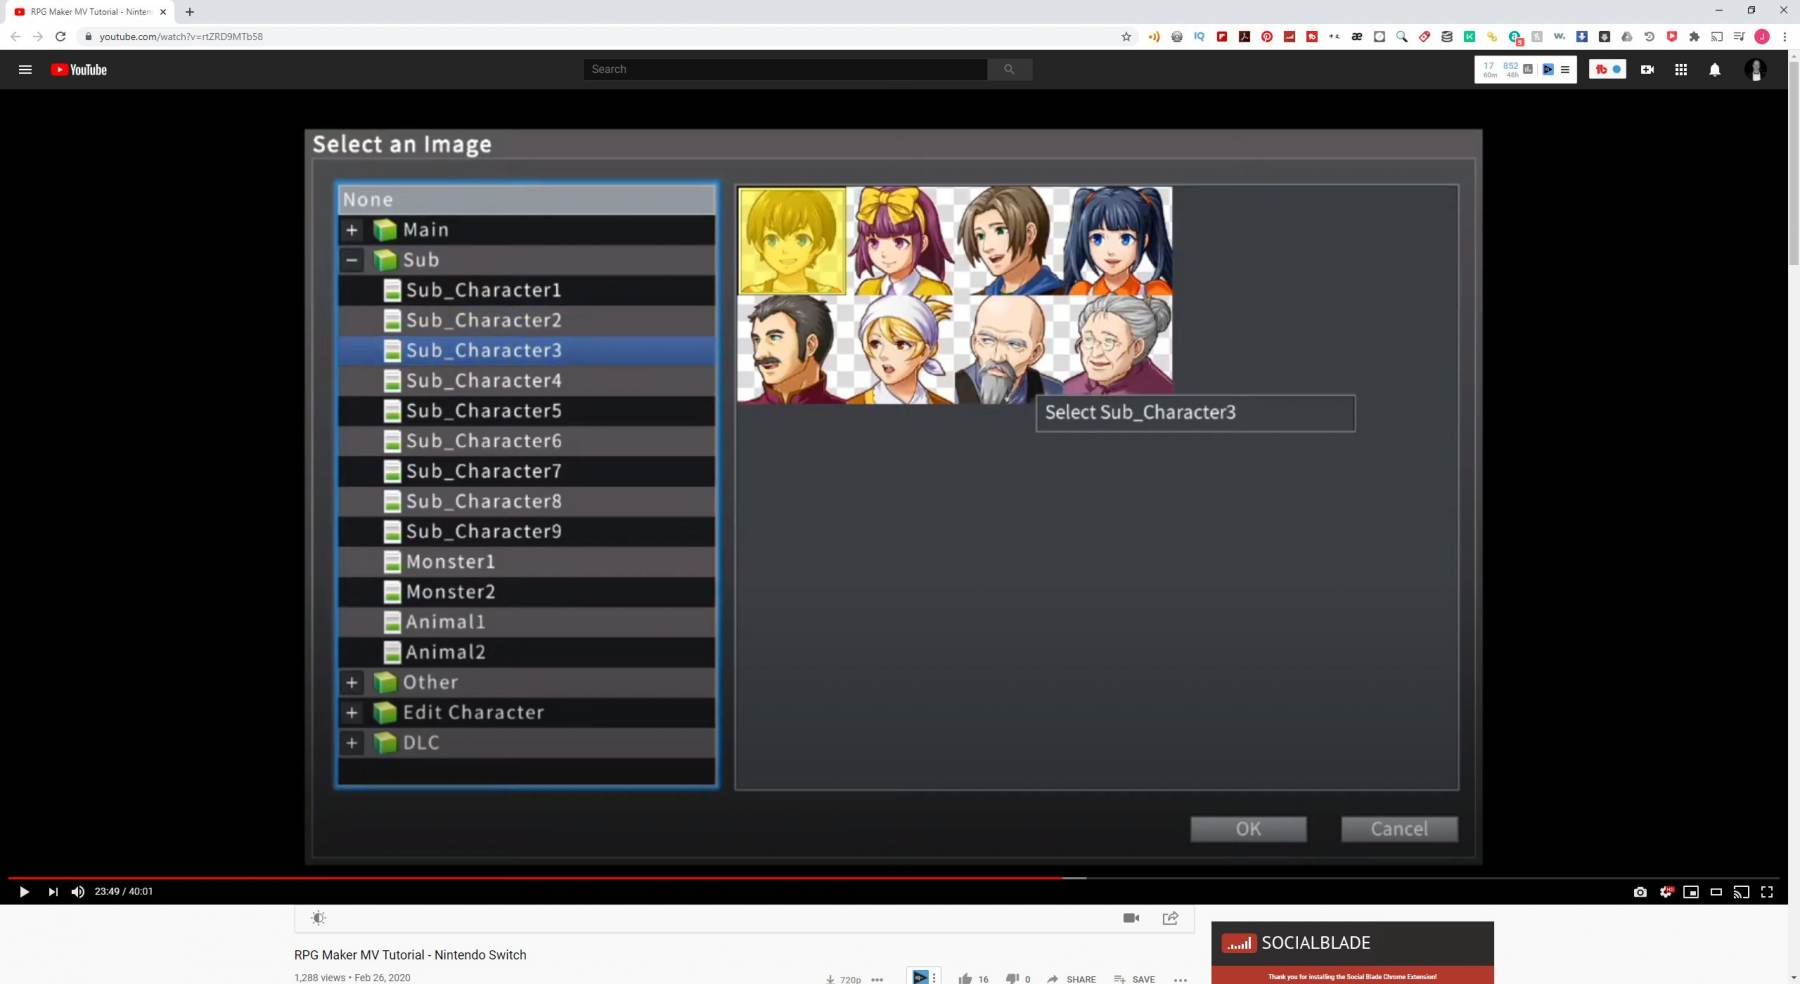Click the SAVE button
The height and width of the screenshot is (984, 1800).
click(1134, 979)
